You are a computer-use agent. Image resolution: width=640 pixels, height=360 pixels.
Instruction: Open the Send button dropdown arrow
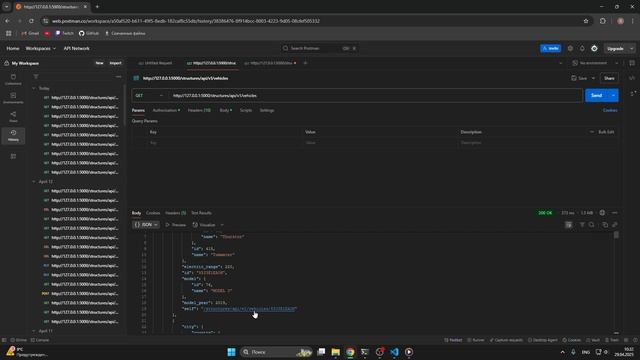coord(613,96)
